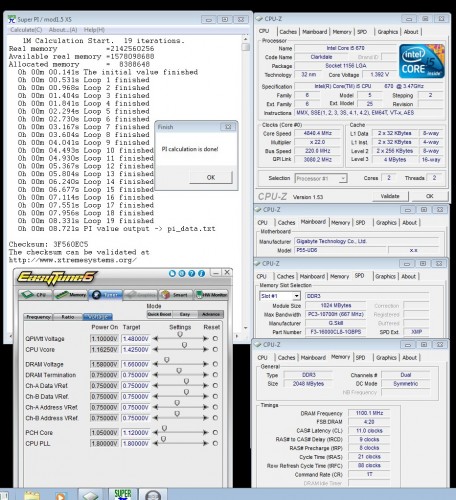The height and width of the screenshot is (500, 456).
Task: Open the HW Monitor tab in EasyTune6
Action: pyautogui.click(x=211, y=295)
